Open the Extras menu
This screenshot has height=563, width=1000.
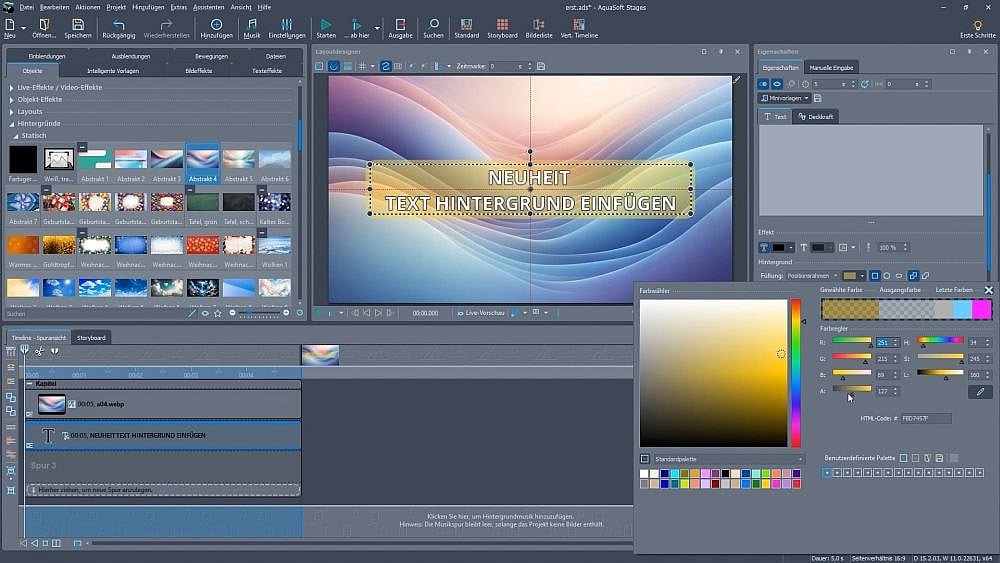point(178,6)
